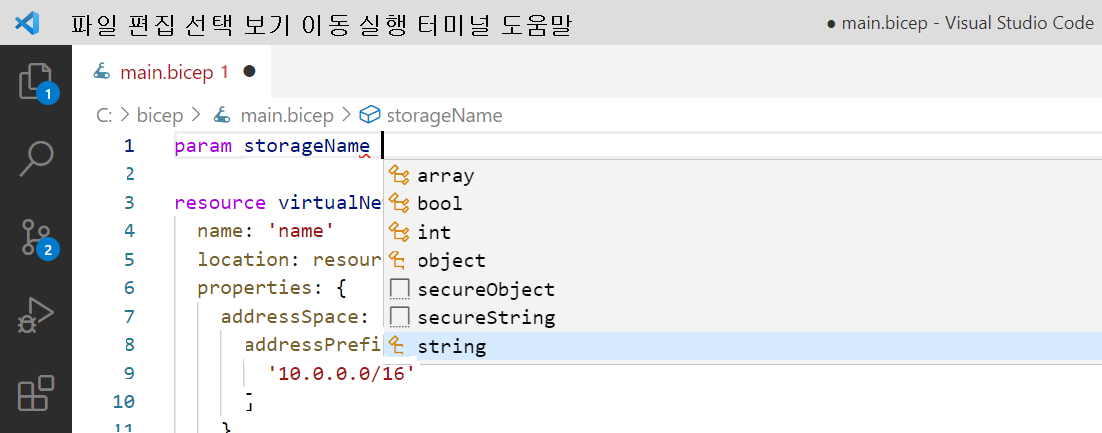Click line number 6 in the gutter
This screenshot has width=1102, height=433.
(129, 288)
